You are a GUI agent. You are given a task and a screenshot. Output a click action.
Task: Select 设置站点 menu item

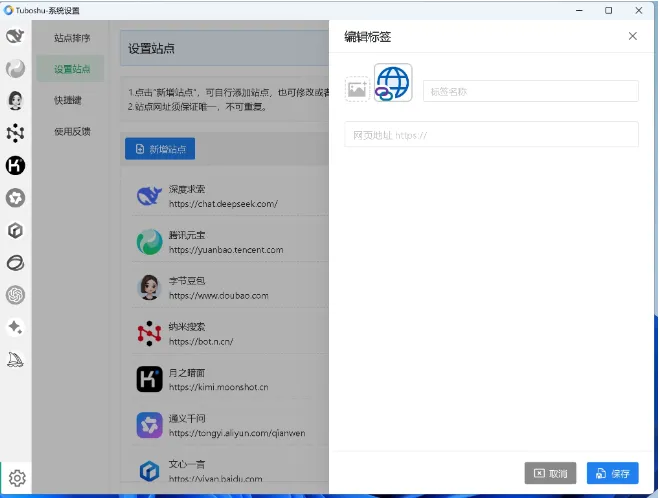[70, 69]
